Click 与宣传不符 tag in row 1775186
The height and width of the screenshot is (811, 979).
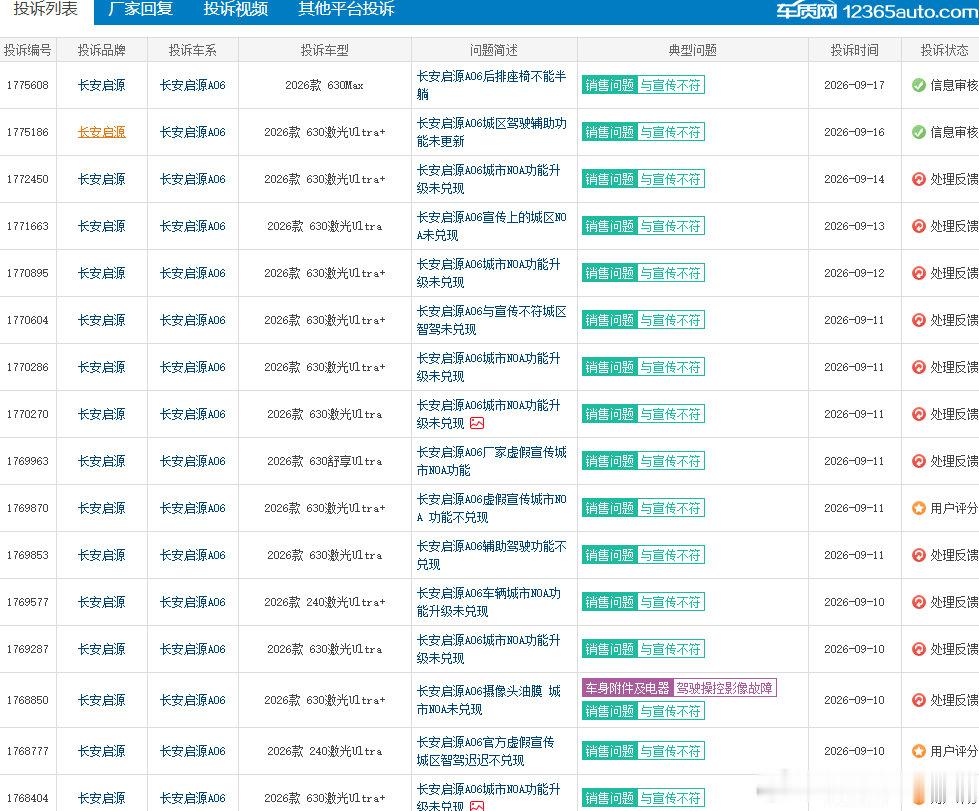(671, 132)
